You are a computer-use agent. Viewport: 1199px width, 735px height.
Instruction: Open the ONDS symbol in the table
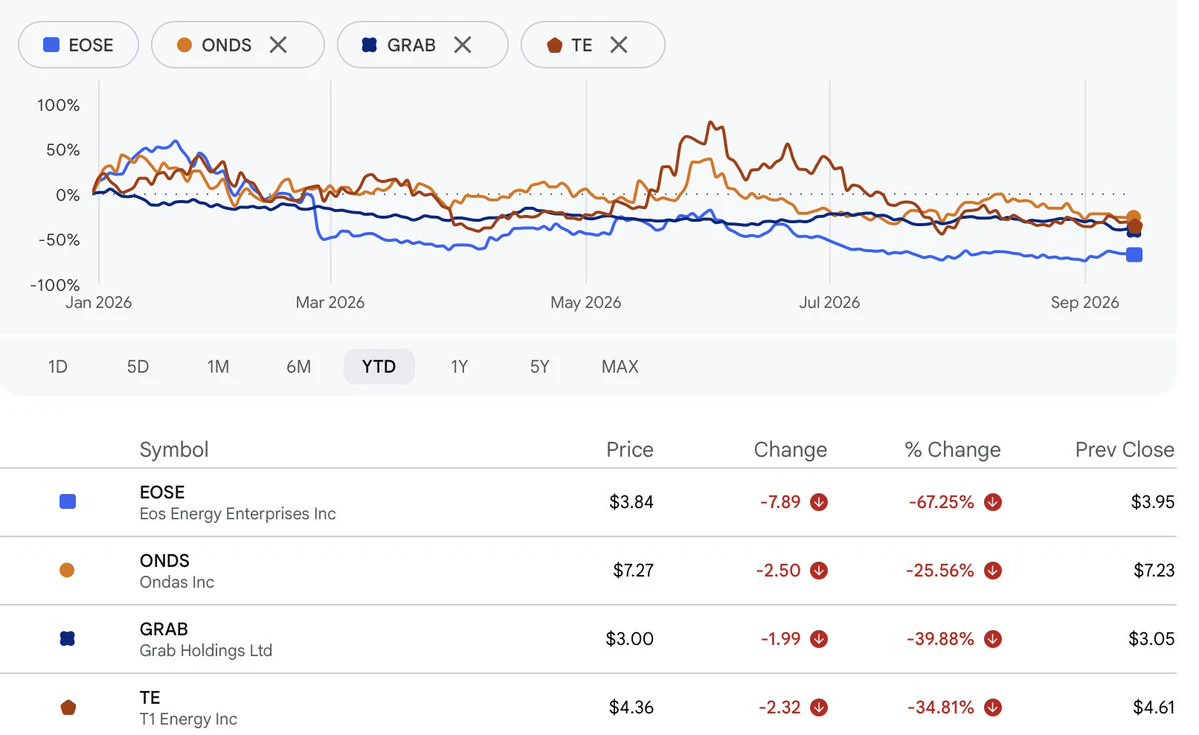pyautogui.click(x=164, y=561)
